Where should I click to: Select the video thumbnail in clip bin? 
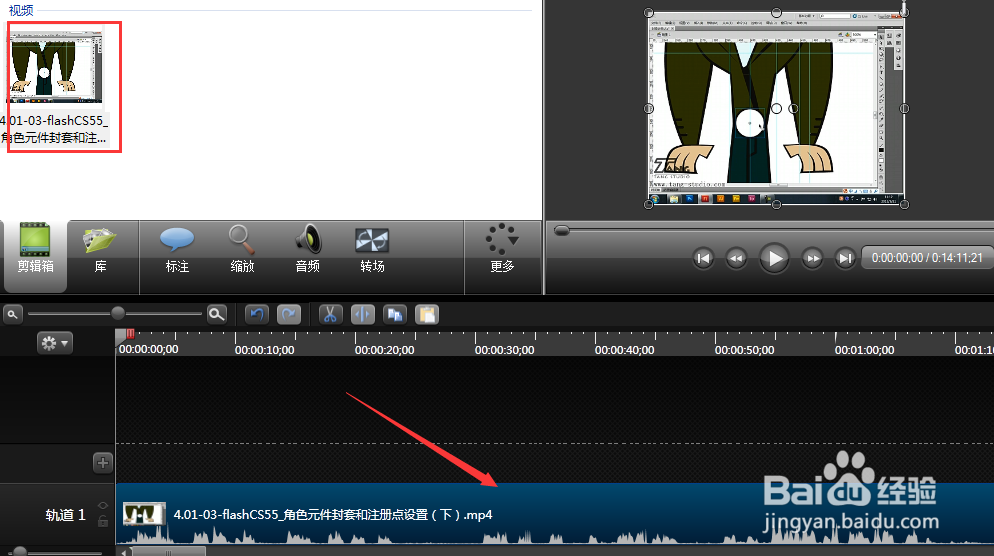(56, 67)
